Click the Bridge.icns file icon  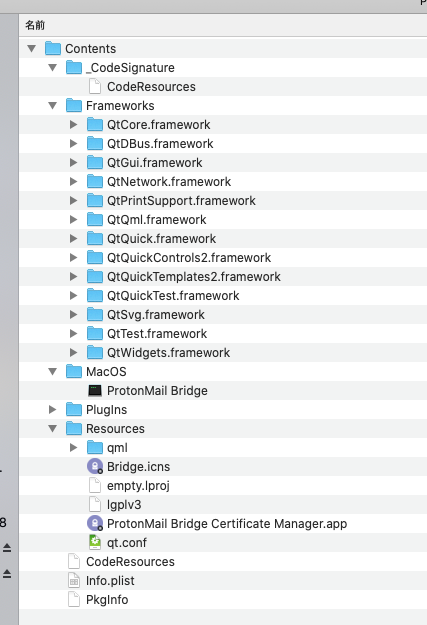tap(95, 466)
